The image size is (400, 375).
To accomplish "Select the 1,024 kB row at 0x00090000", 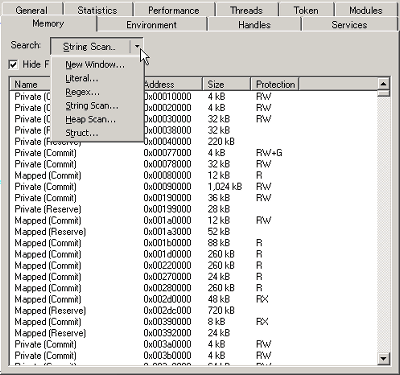I will [194, 187].
